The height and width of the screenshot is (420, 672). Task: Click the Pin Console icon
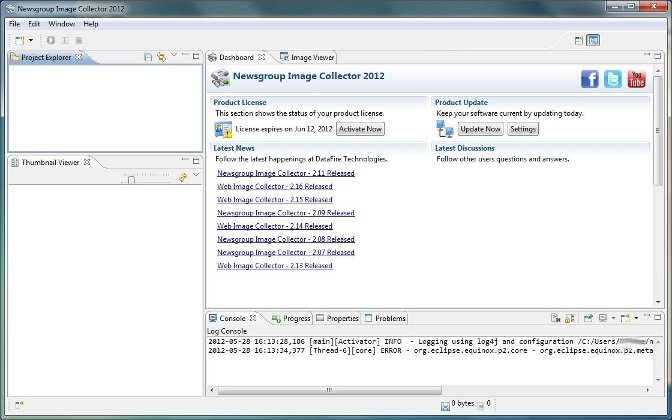tap(588, 318)
